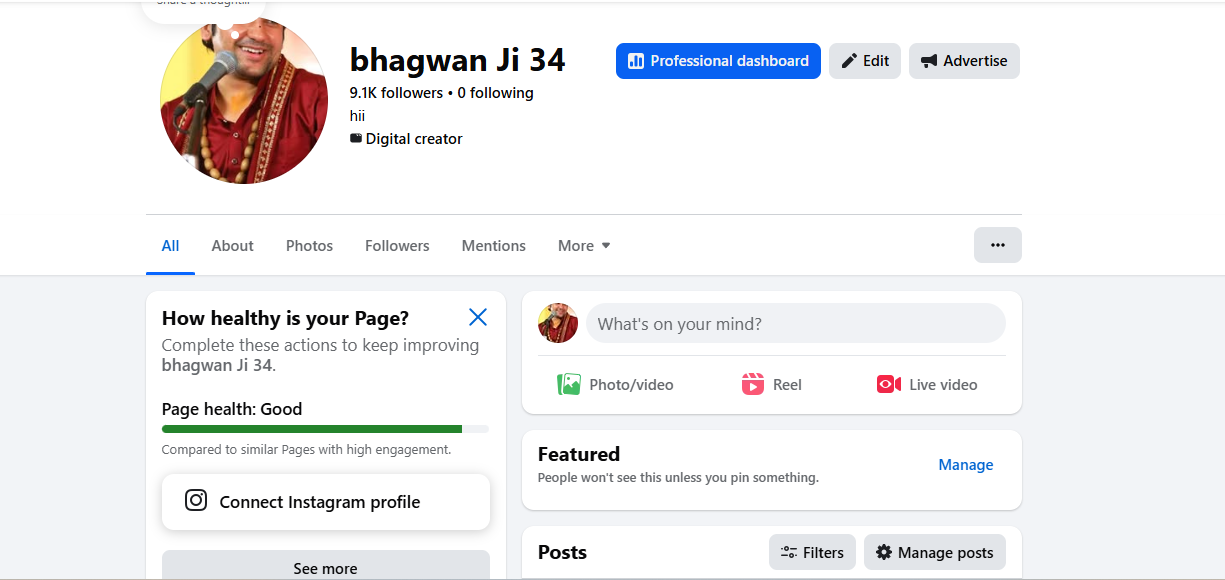
Task: Open the three-dots page options menu
Action: [997, 245]
